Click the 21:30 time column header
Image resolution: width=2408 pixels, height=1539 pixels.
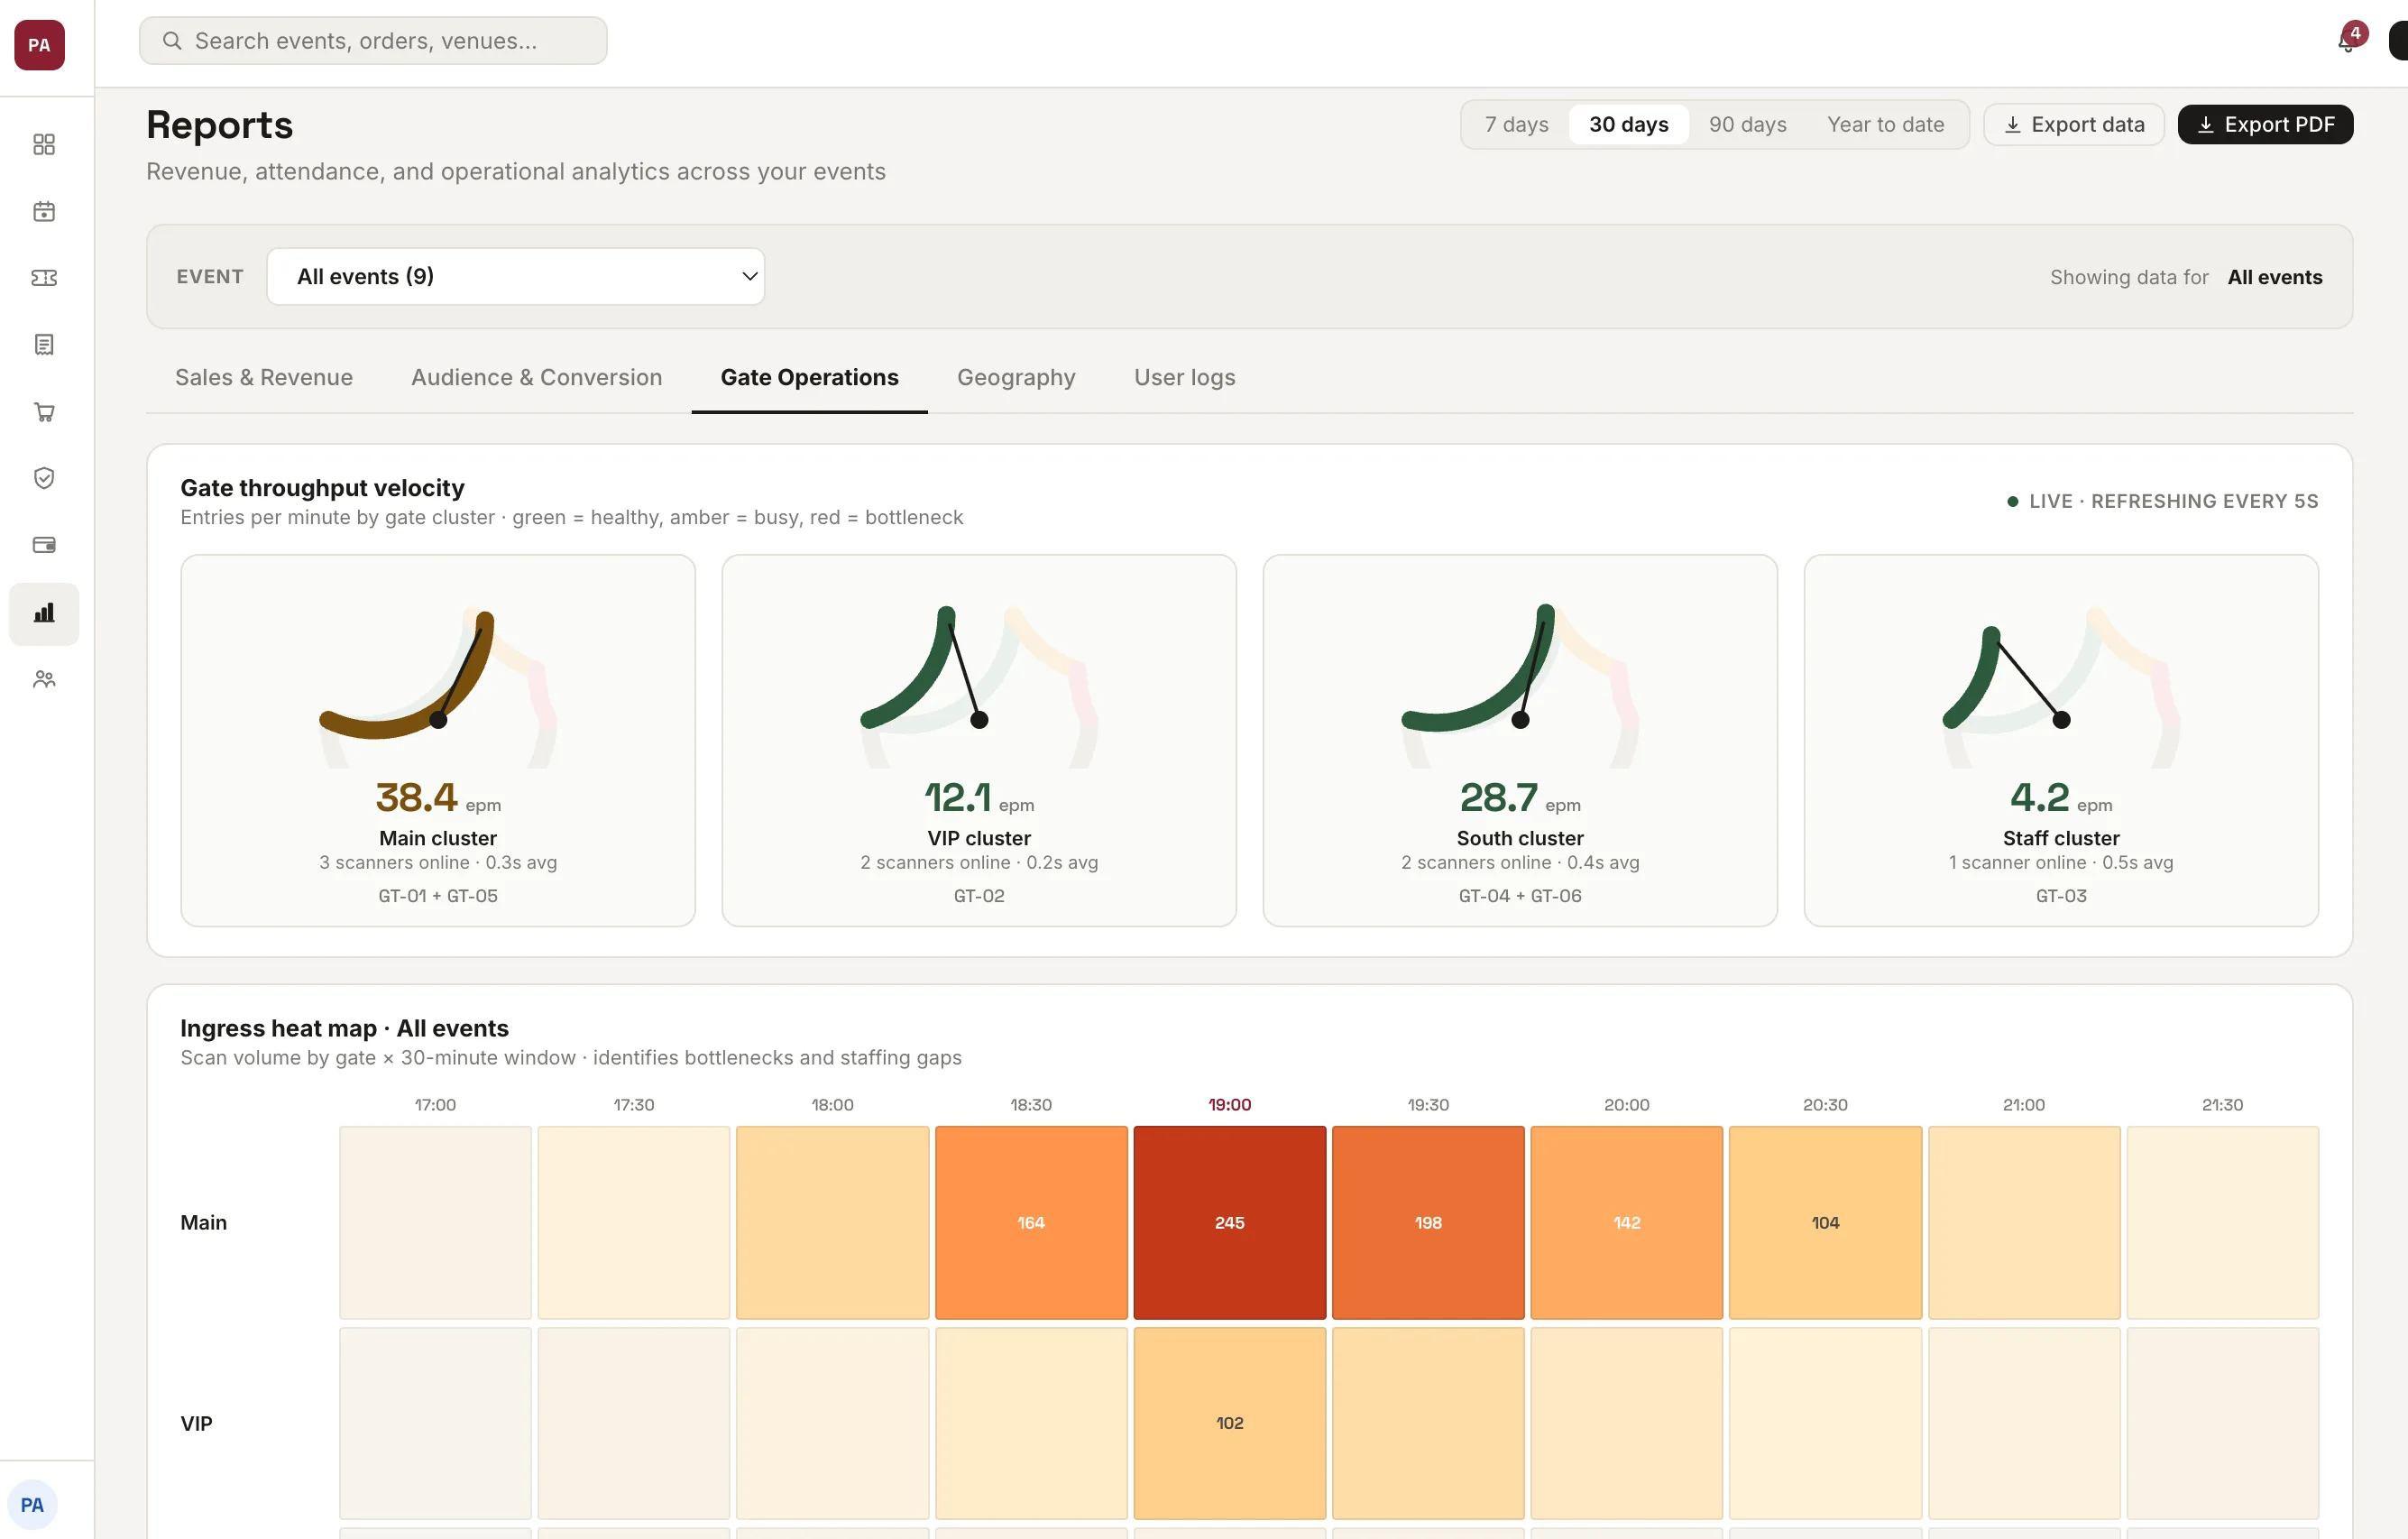[x=2222, y=1105]
